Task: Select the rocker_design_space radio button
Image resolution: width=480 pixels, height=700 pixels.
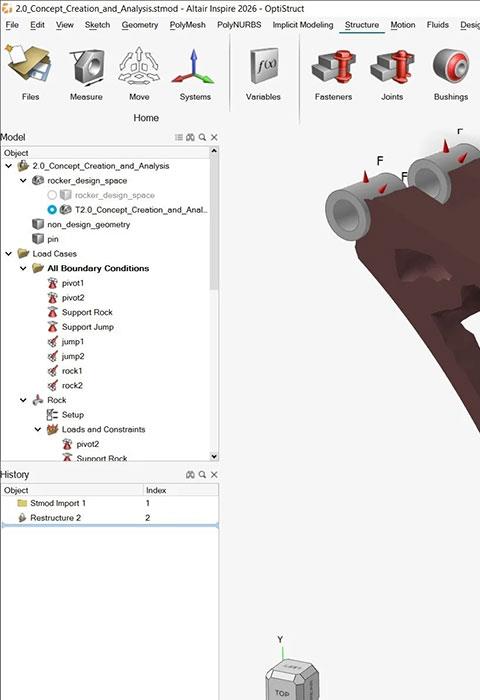Action: (52, 195)
